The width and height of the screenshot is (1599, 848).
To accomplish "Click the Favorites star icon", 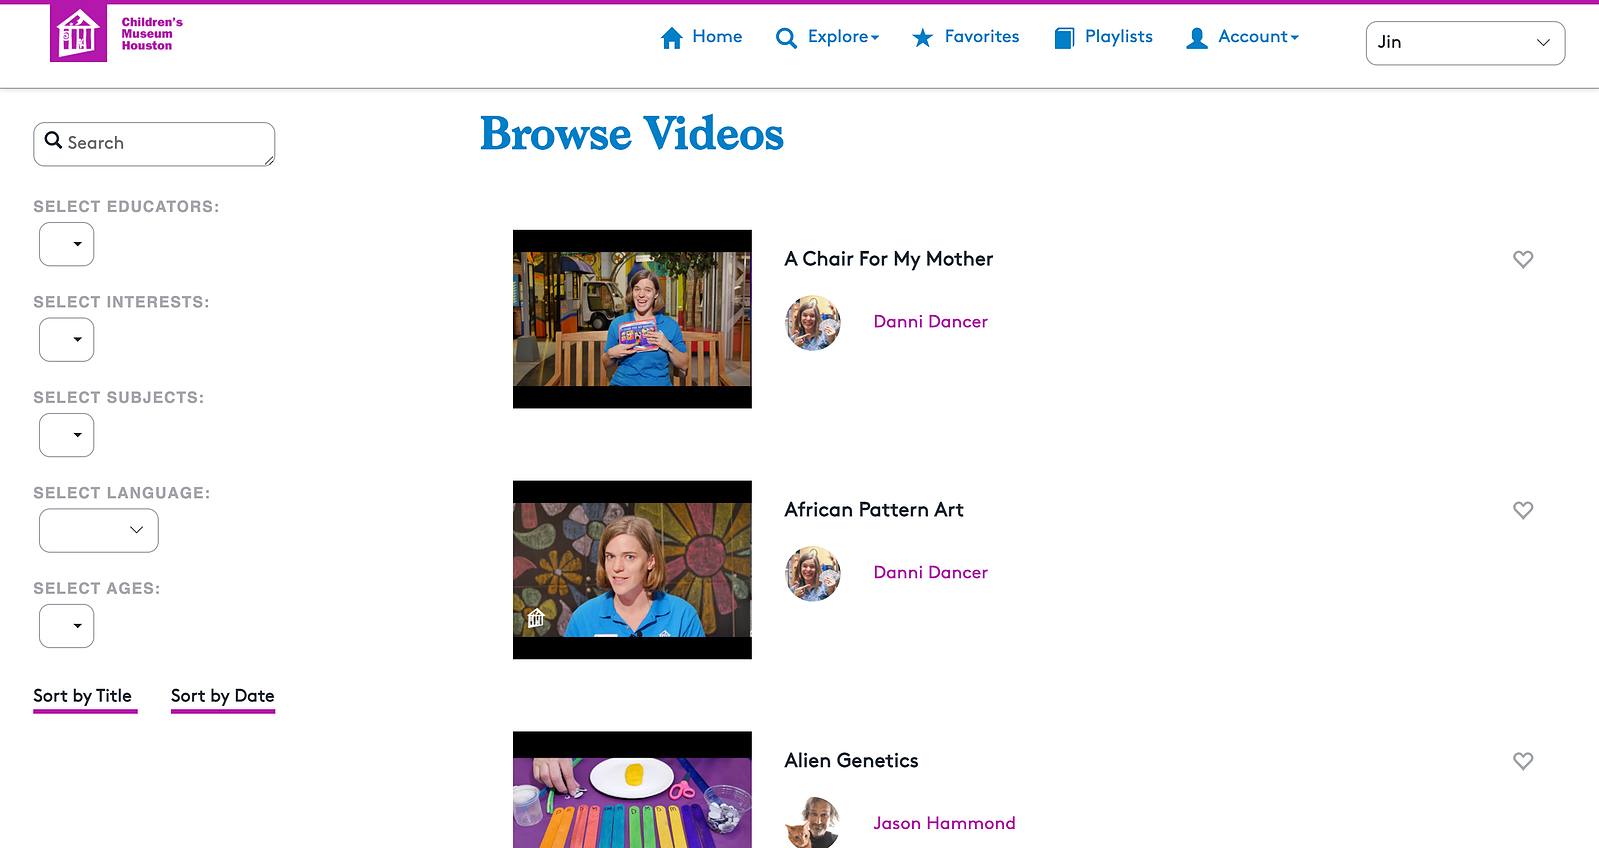I will click(923, 38).
